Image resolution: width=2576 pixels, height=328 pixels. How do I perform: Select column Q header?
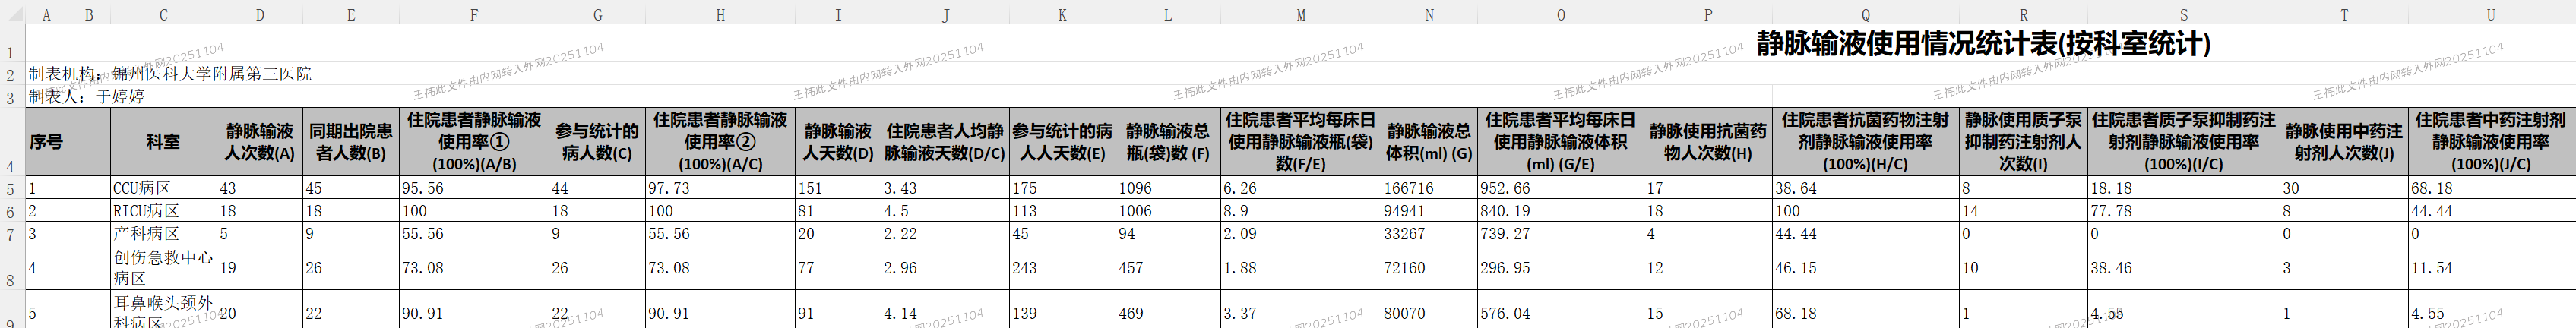(x=1865, y=15)
